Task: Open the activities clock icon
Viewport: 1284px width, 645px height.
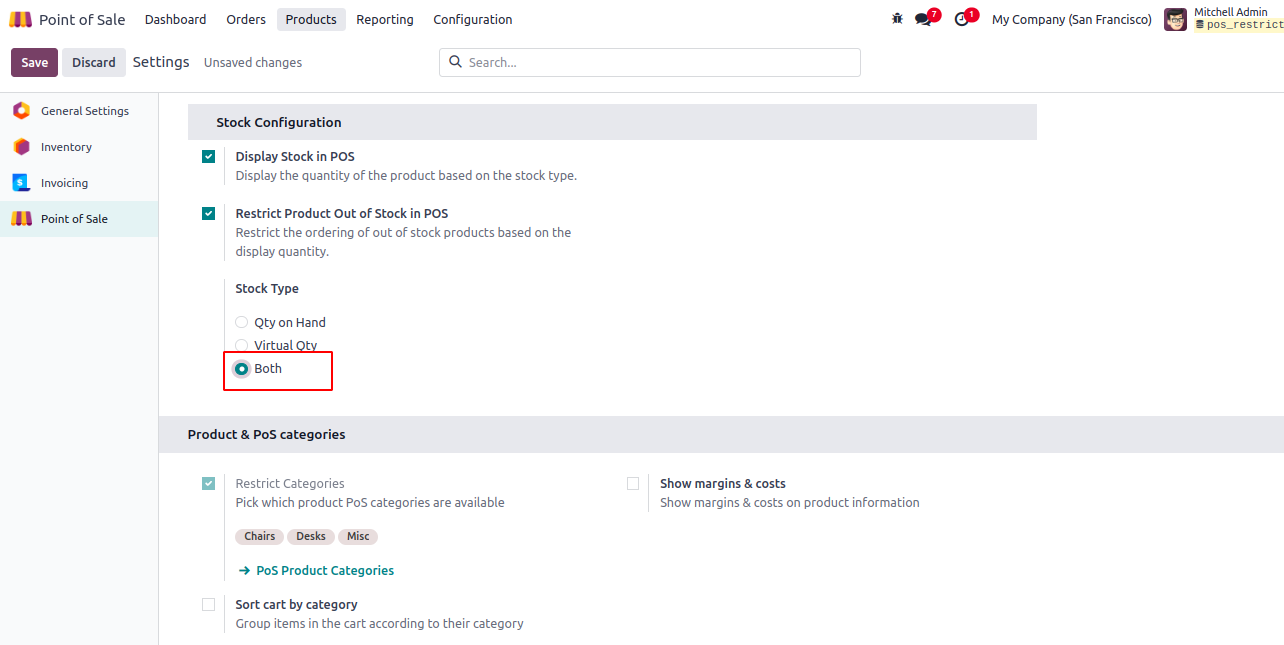Action: [961, 19]
